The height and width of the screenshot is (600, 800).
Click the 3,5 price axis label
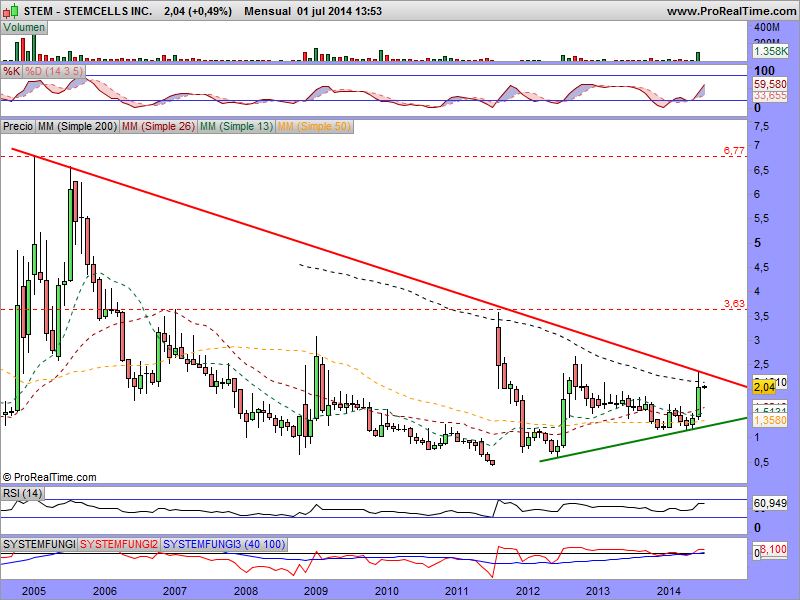tap(761, 316)
